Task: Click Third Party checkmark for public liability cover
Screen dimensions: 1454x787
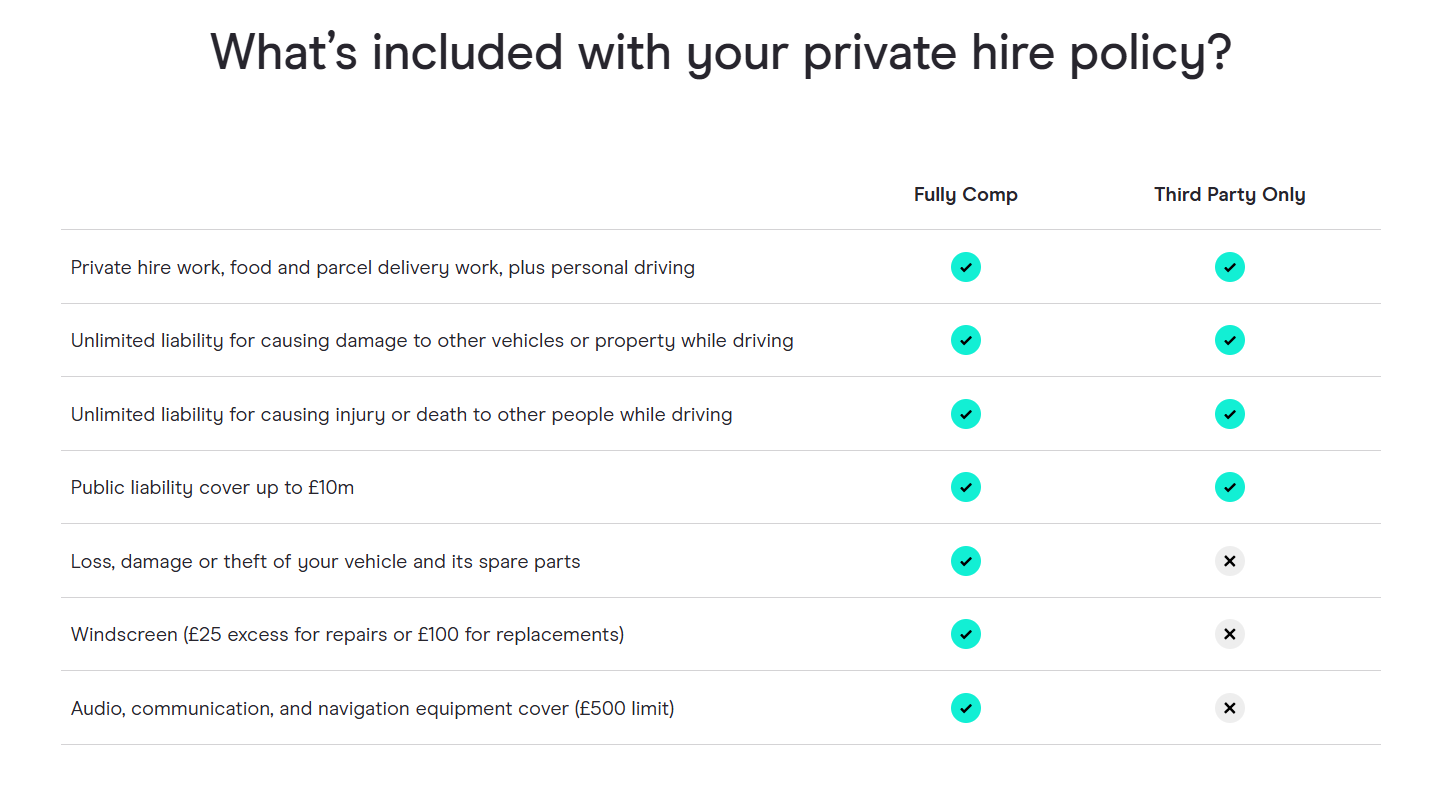Action: tap(1230, 487)
